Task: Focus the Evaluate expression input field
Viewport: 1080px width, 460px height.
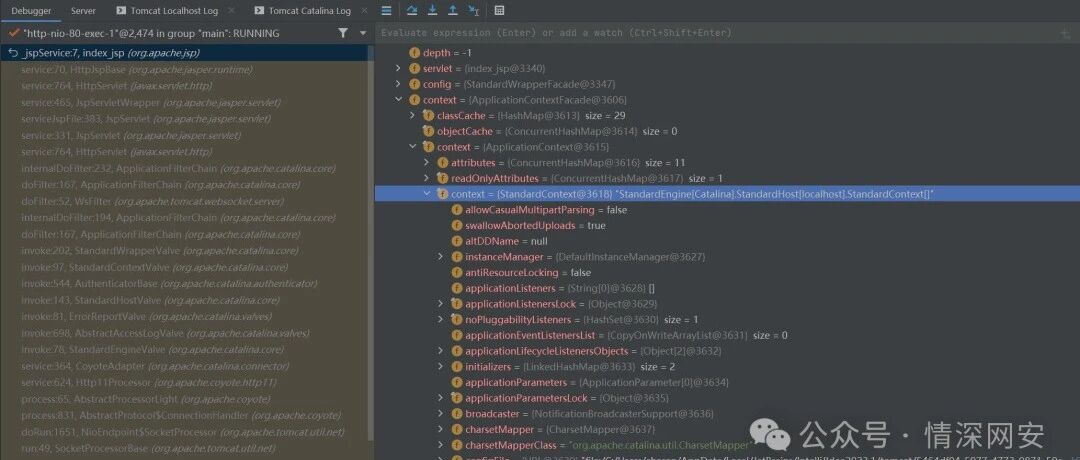Action: [x=716, y=33]
